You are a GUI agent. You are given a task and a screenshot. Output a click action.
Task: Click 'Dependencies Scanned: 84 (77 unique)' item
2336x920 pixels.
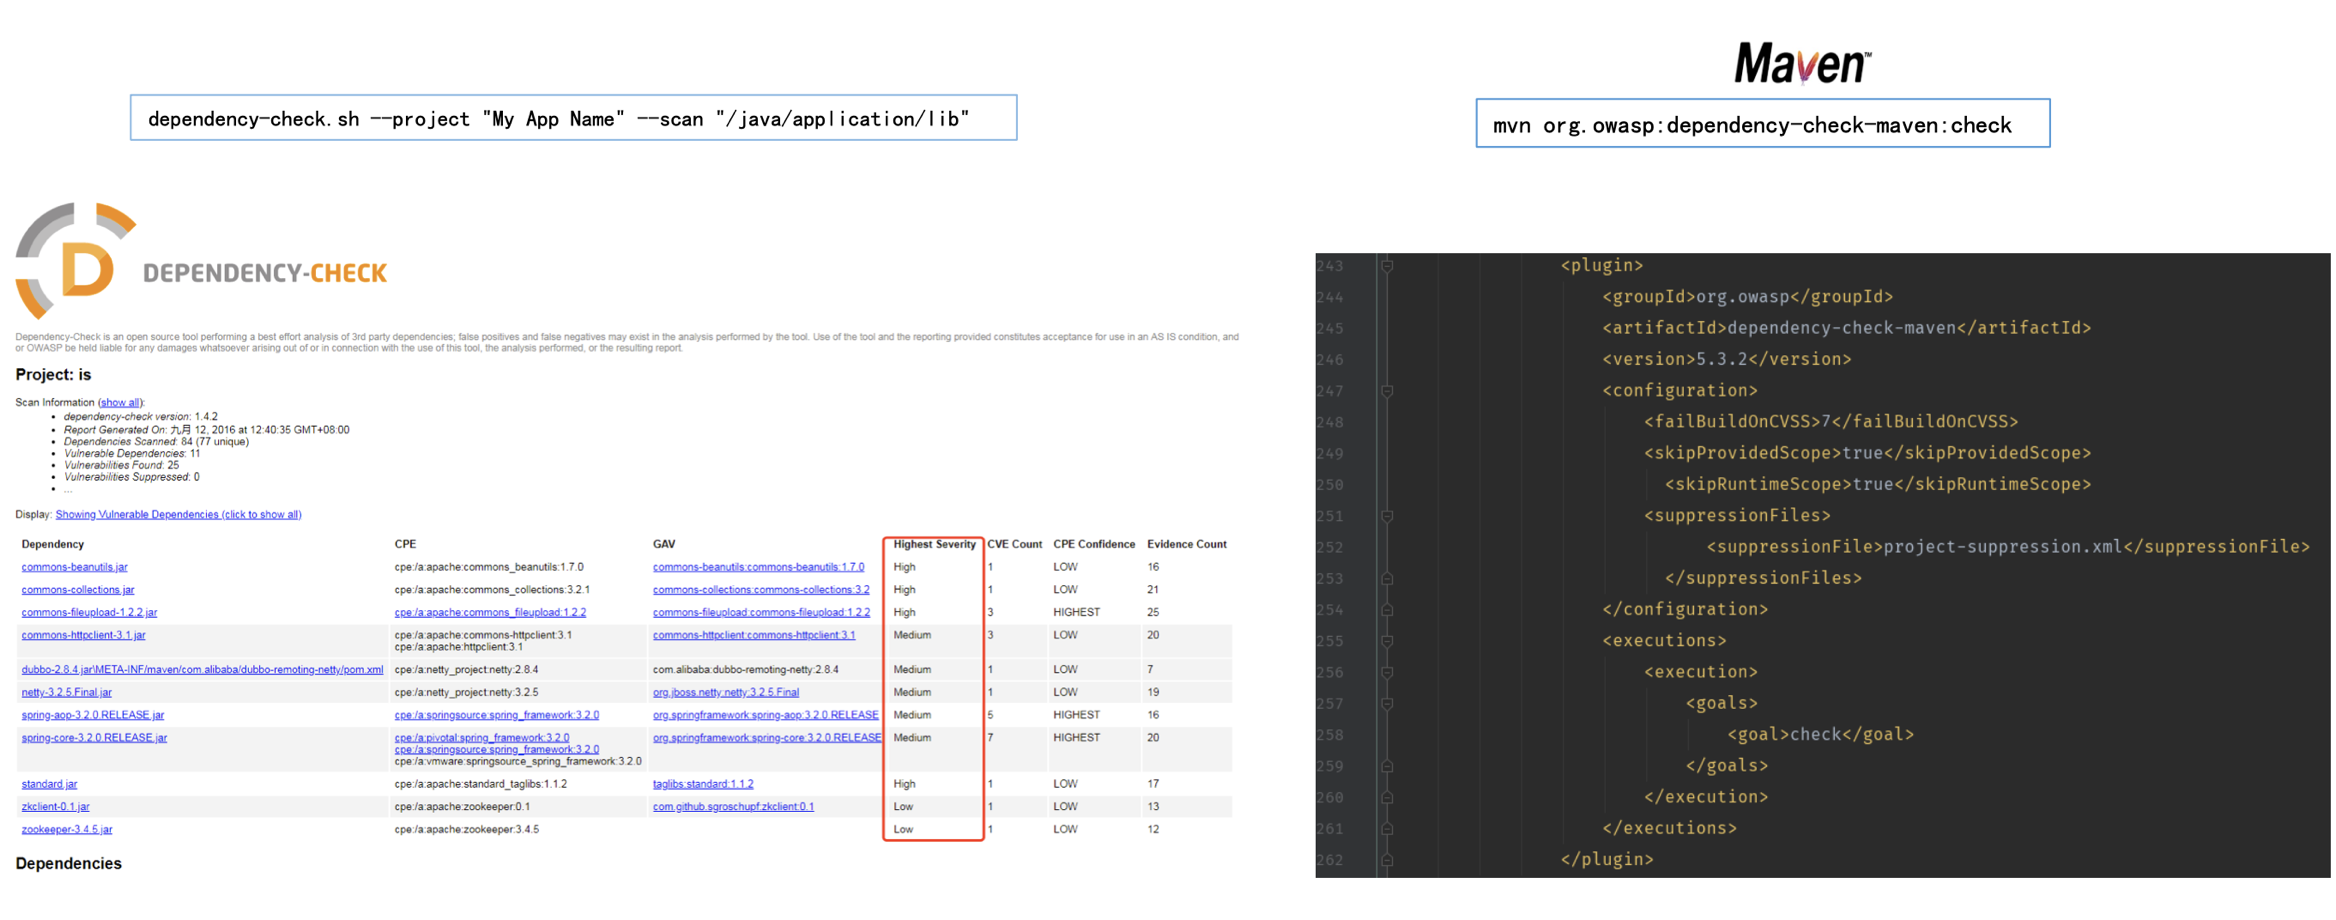point(156,442)
